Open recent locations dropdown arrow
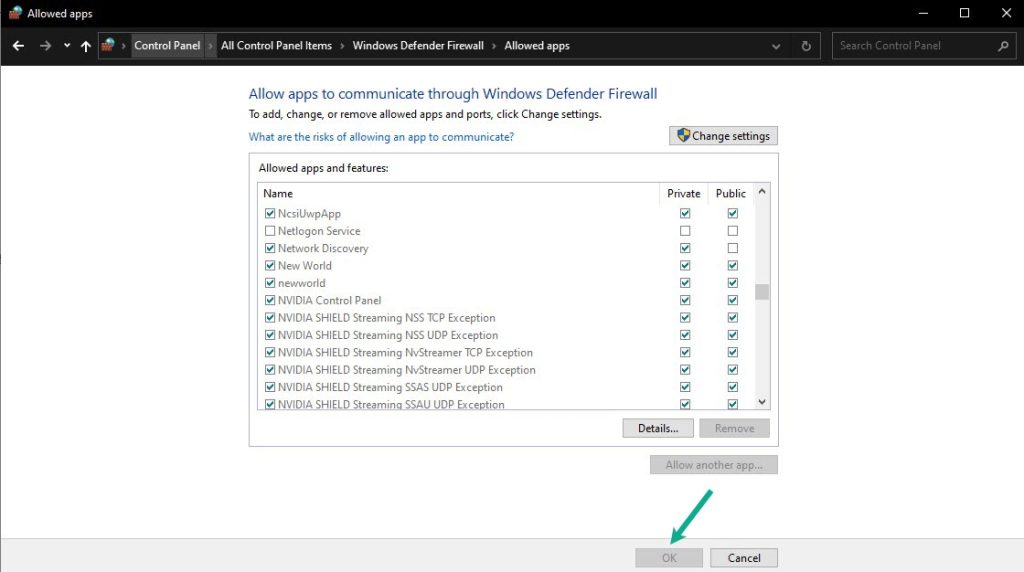The height and width of the screenshot is (572, 1024). [67, 46]
